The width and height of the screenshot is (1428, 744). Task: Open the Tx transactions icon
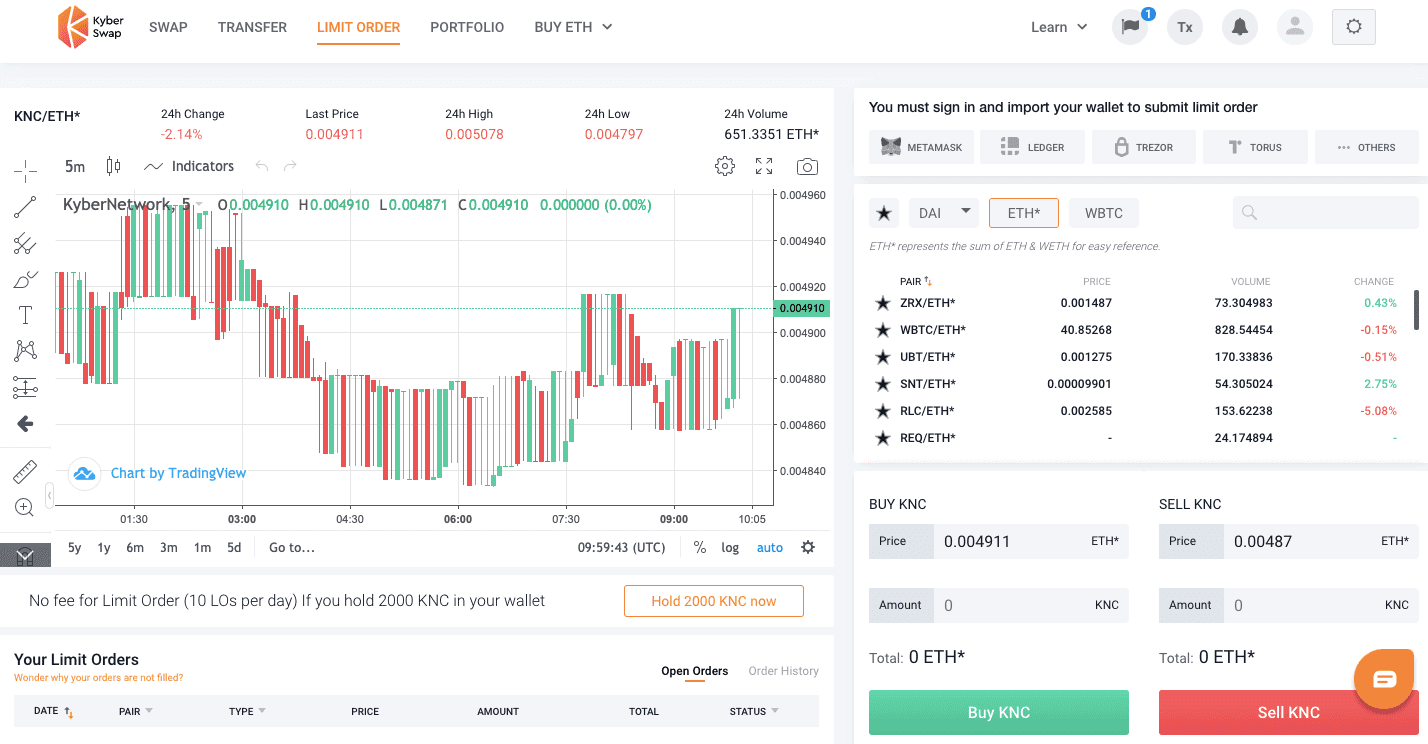(1185, 27)
